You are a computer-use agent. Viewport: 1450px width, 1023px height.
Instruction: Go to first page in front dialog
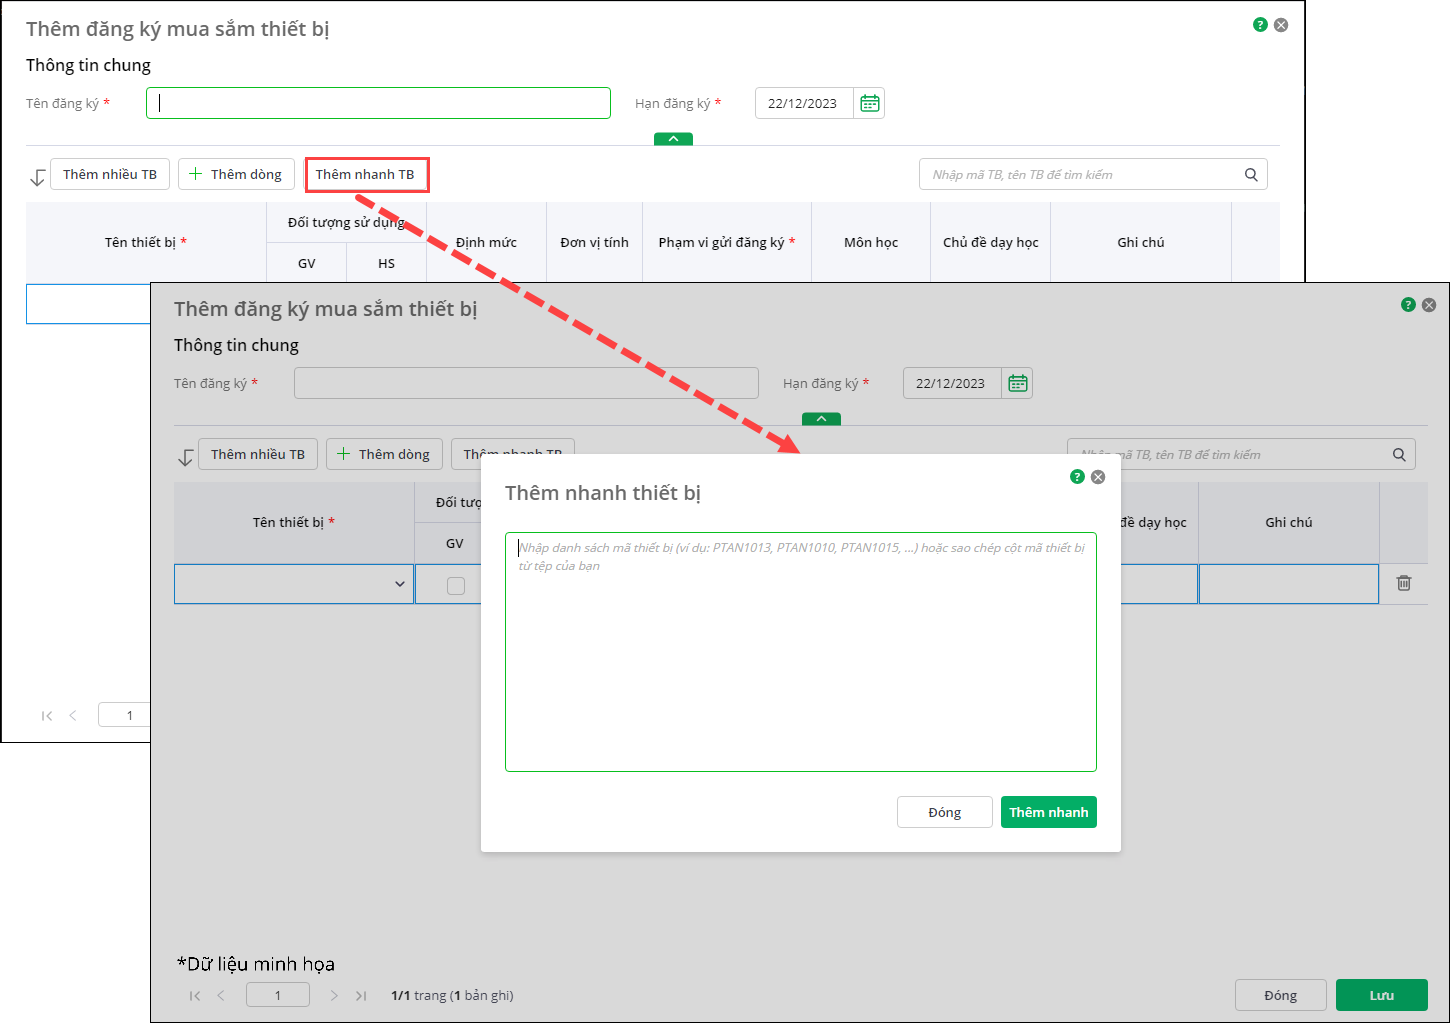[x=195, y=995]
